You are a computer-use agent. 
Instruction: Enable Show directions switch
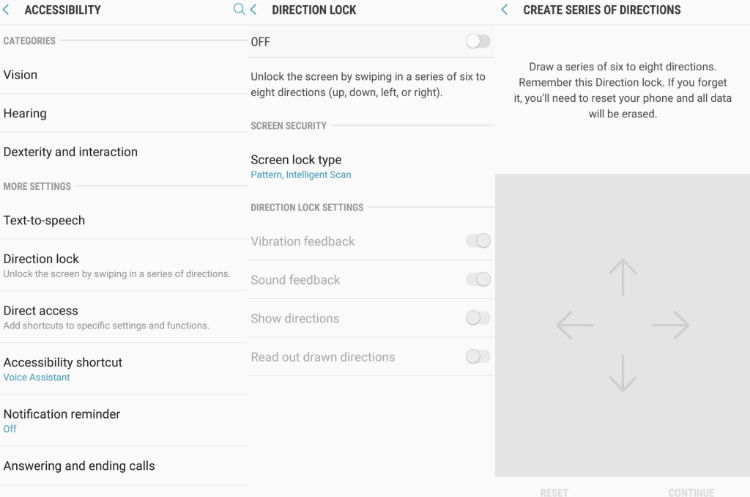point(478,318)
